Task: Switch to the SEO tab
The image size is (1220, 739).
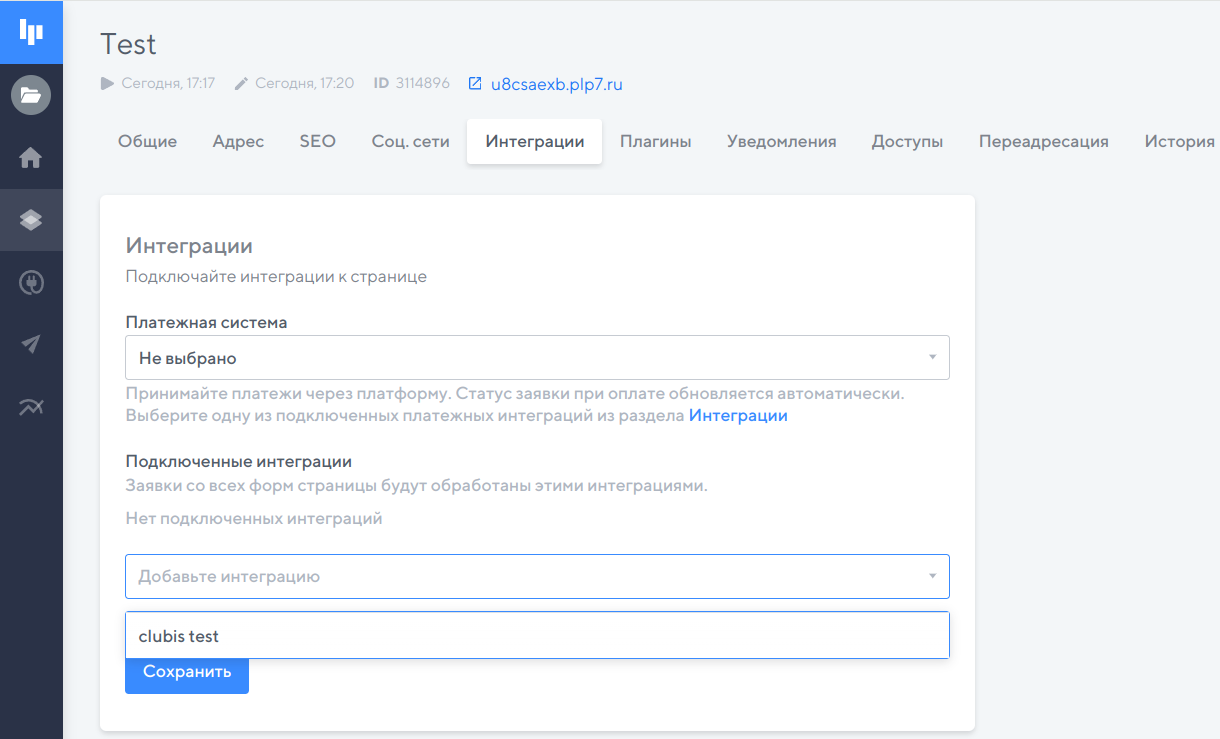Action: coord(317,141)
